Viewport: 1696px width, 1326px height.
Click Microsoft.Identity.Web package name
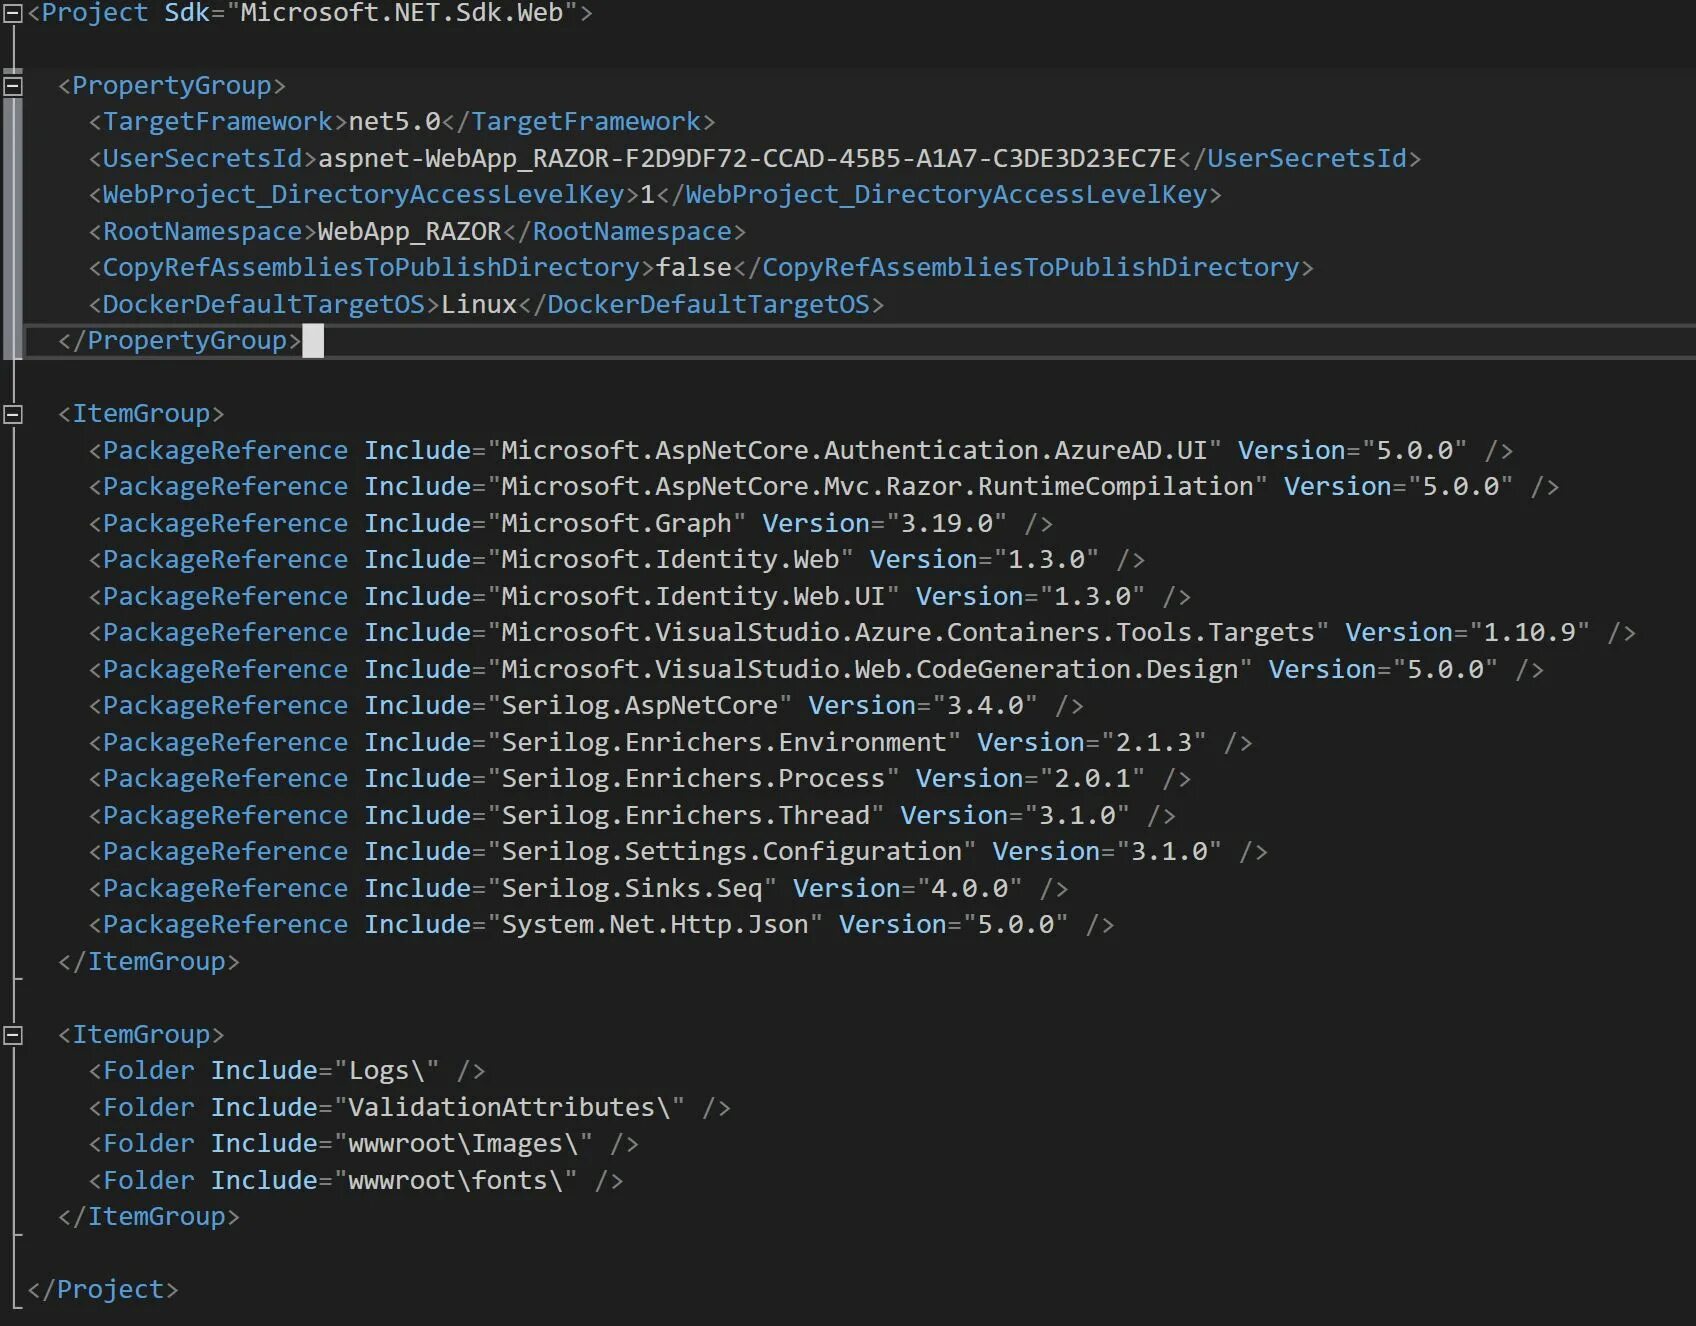670,559
